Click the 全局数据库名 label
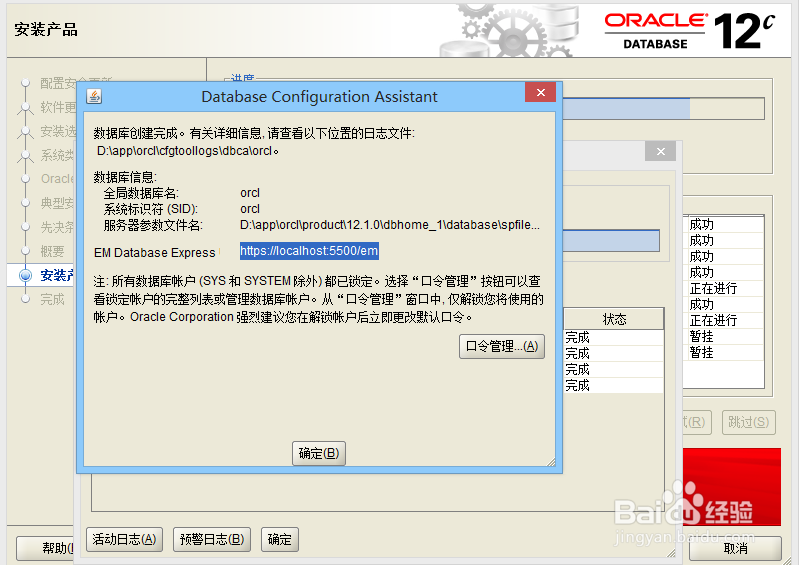 (141, 193)
